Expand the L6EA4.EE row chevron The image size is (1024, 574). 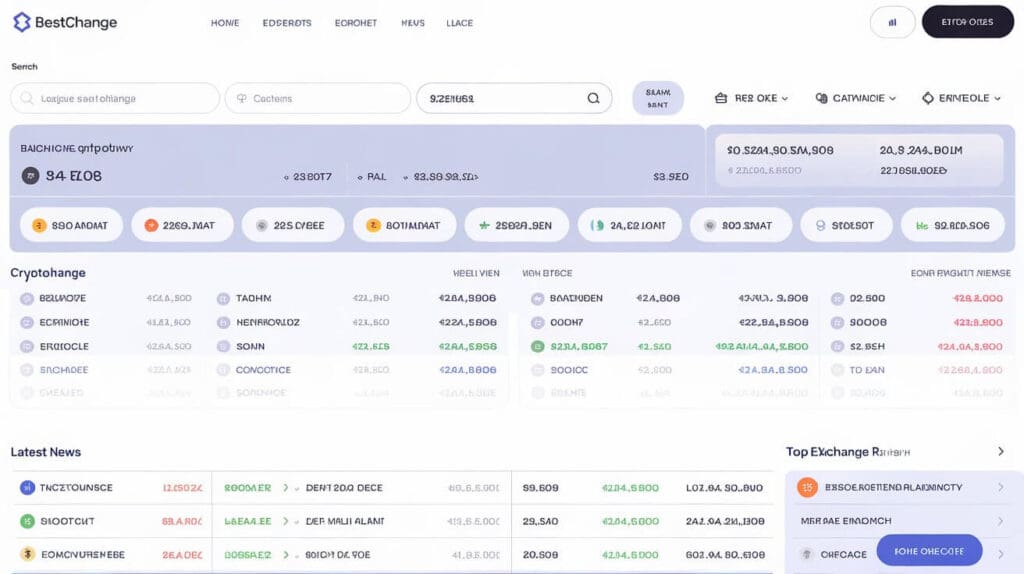[x=285, y=521]
